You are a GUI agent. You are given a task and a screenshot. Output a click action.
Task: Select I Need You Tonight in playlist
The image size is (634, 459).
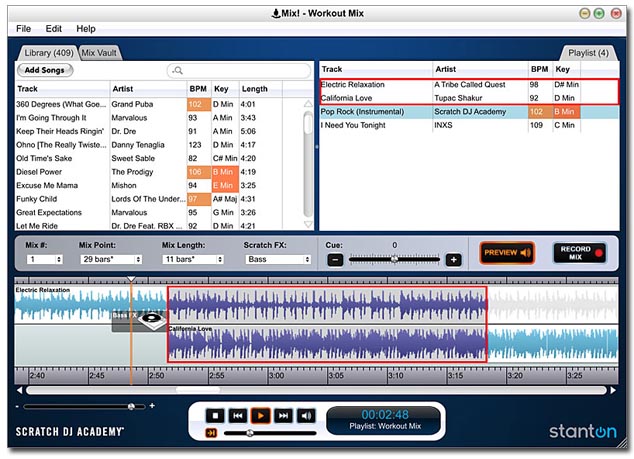click(x=469, y=125)
